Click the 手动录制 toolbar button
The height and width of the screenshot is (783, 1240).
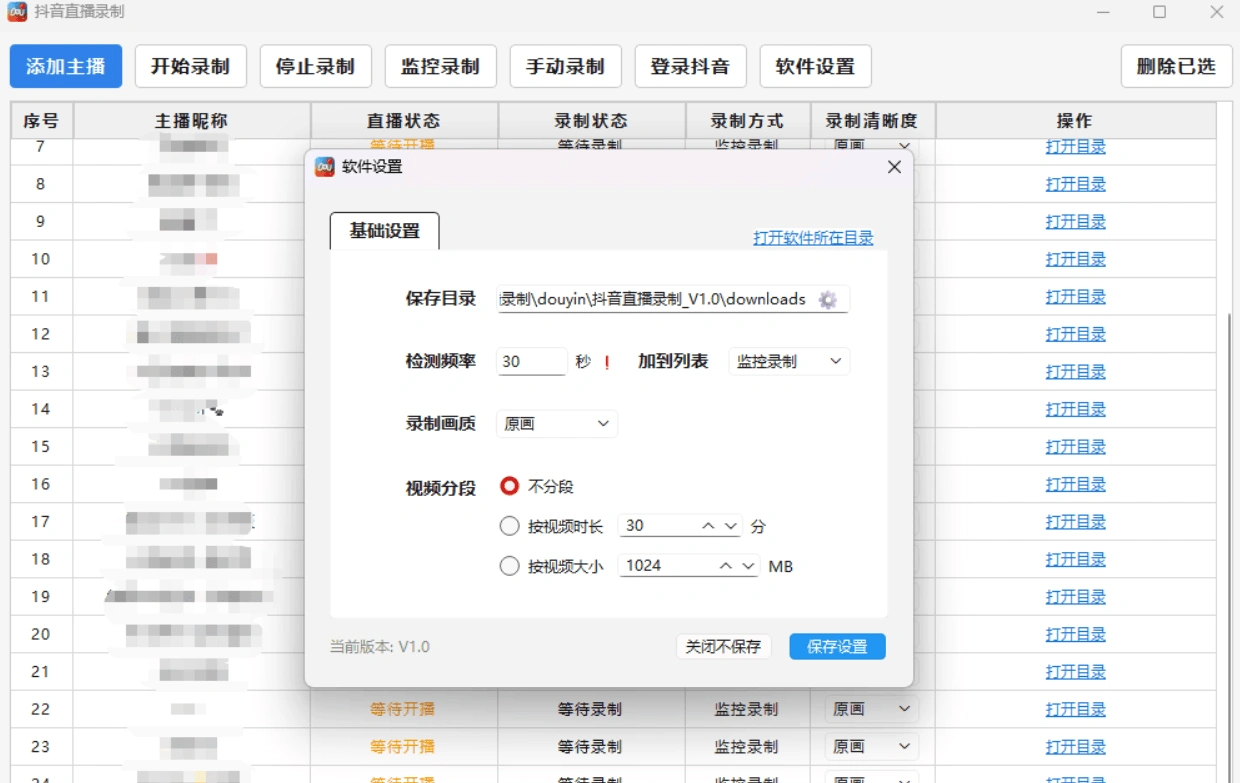point(565,67)
